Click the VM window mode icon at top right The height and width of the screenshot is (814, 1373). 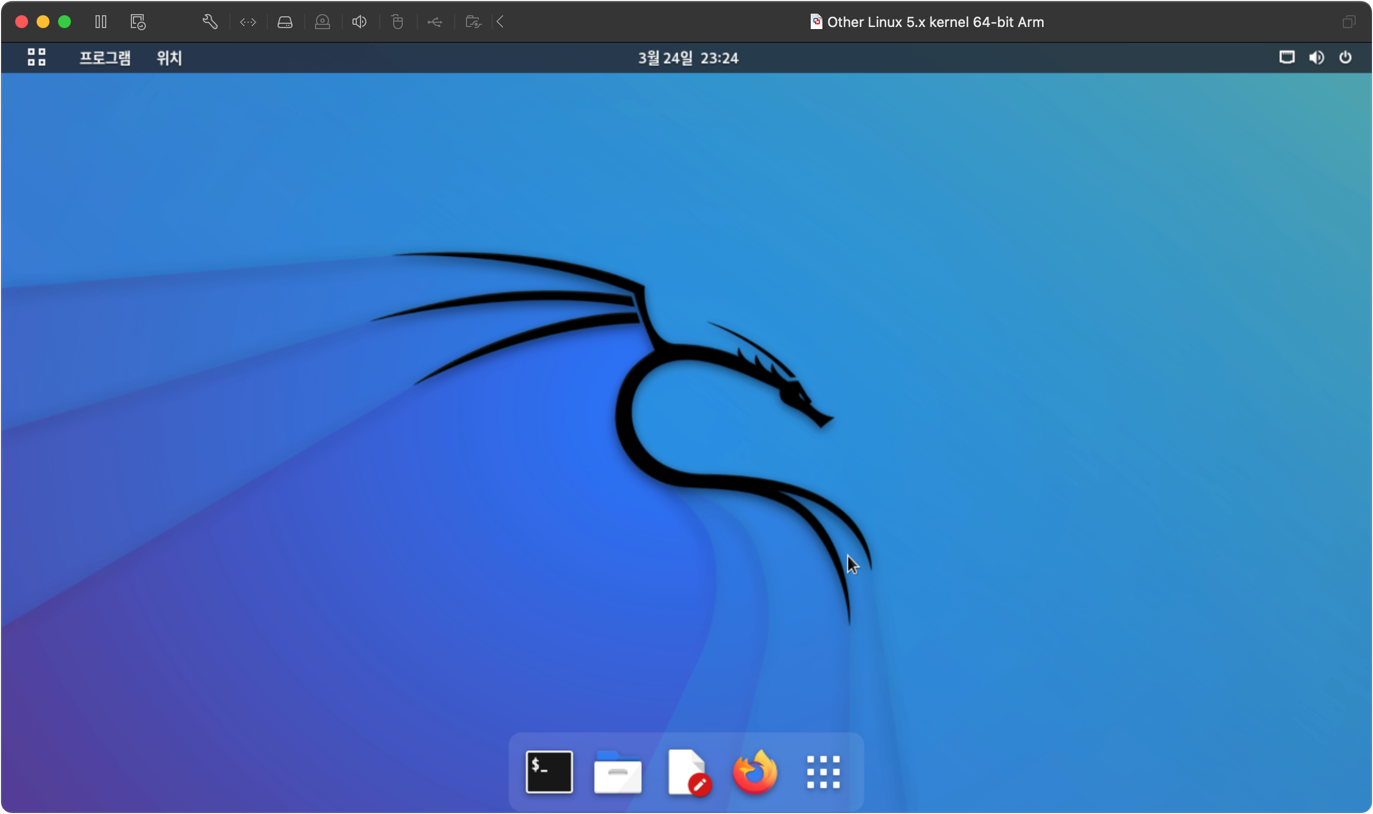pos(1349,22)
